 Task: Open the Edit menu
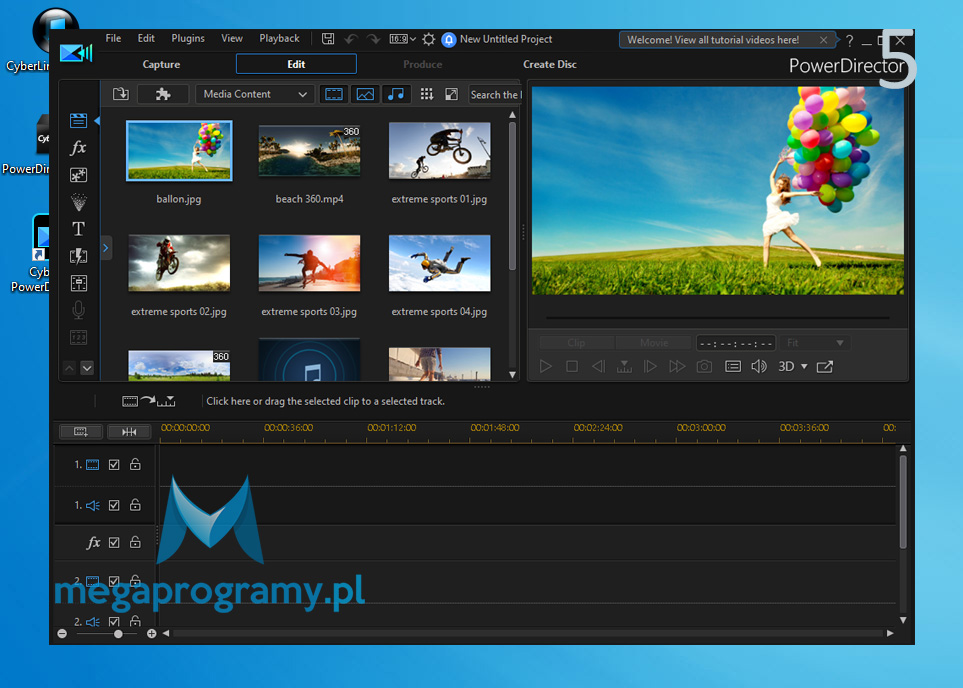[x=146, y=38]
